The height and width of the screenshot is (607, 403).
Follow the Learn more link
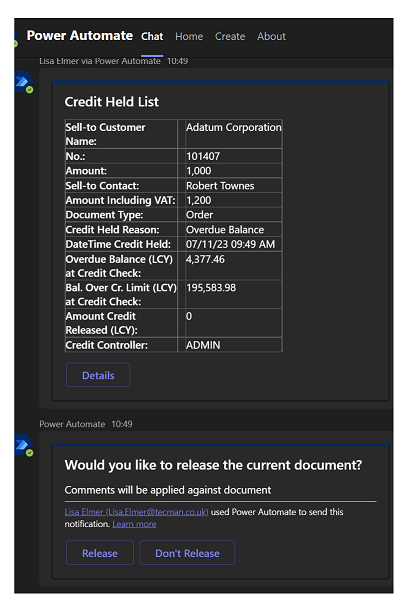pos(134,524)
